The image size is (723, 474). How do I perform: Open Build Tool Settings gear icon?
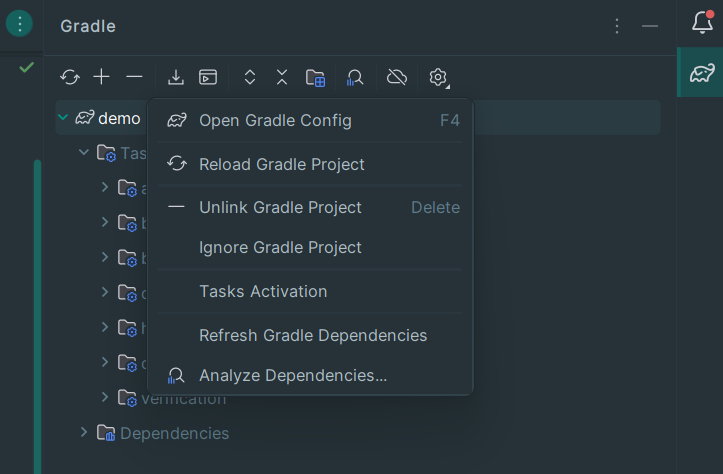pos(438,77)
